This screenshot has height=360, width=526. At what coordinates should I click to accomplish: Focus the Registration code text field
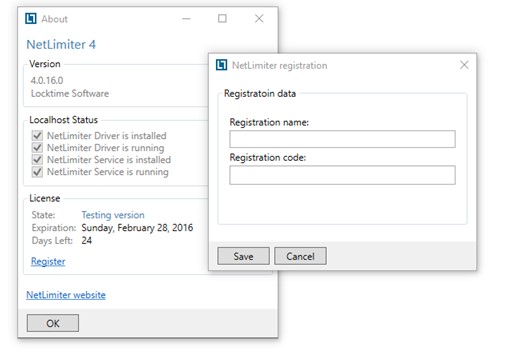343,175
